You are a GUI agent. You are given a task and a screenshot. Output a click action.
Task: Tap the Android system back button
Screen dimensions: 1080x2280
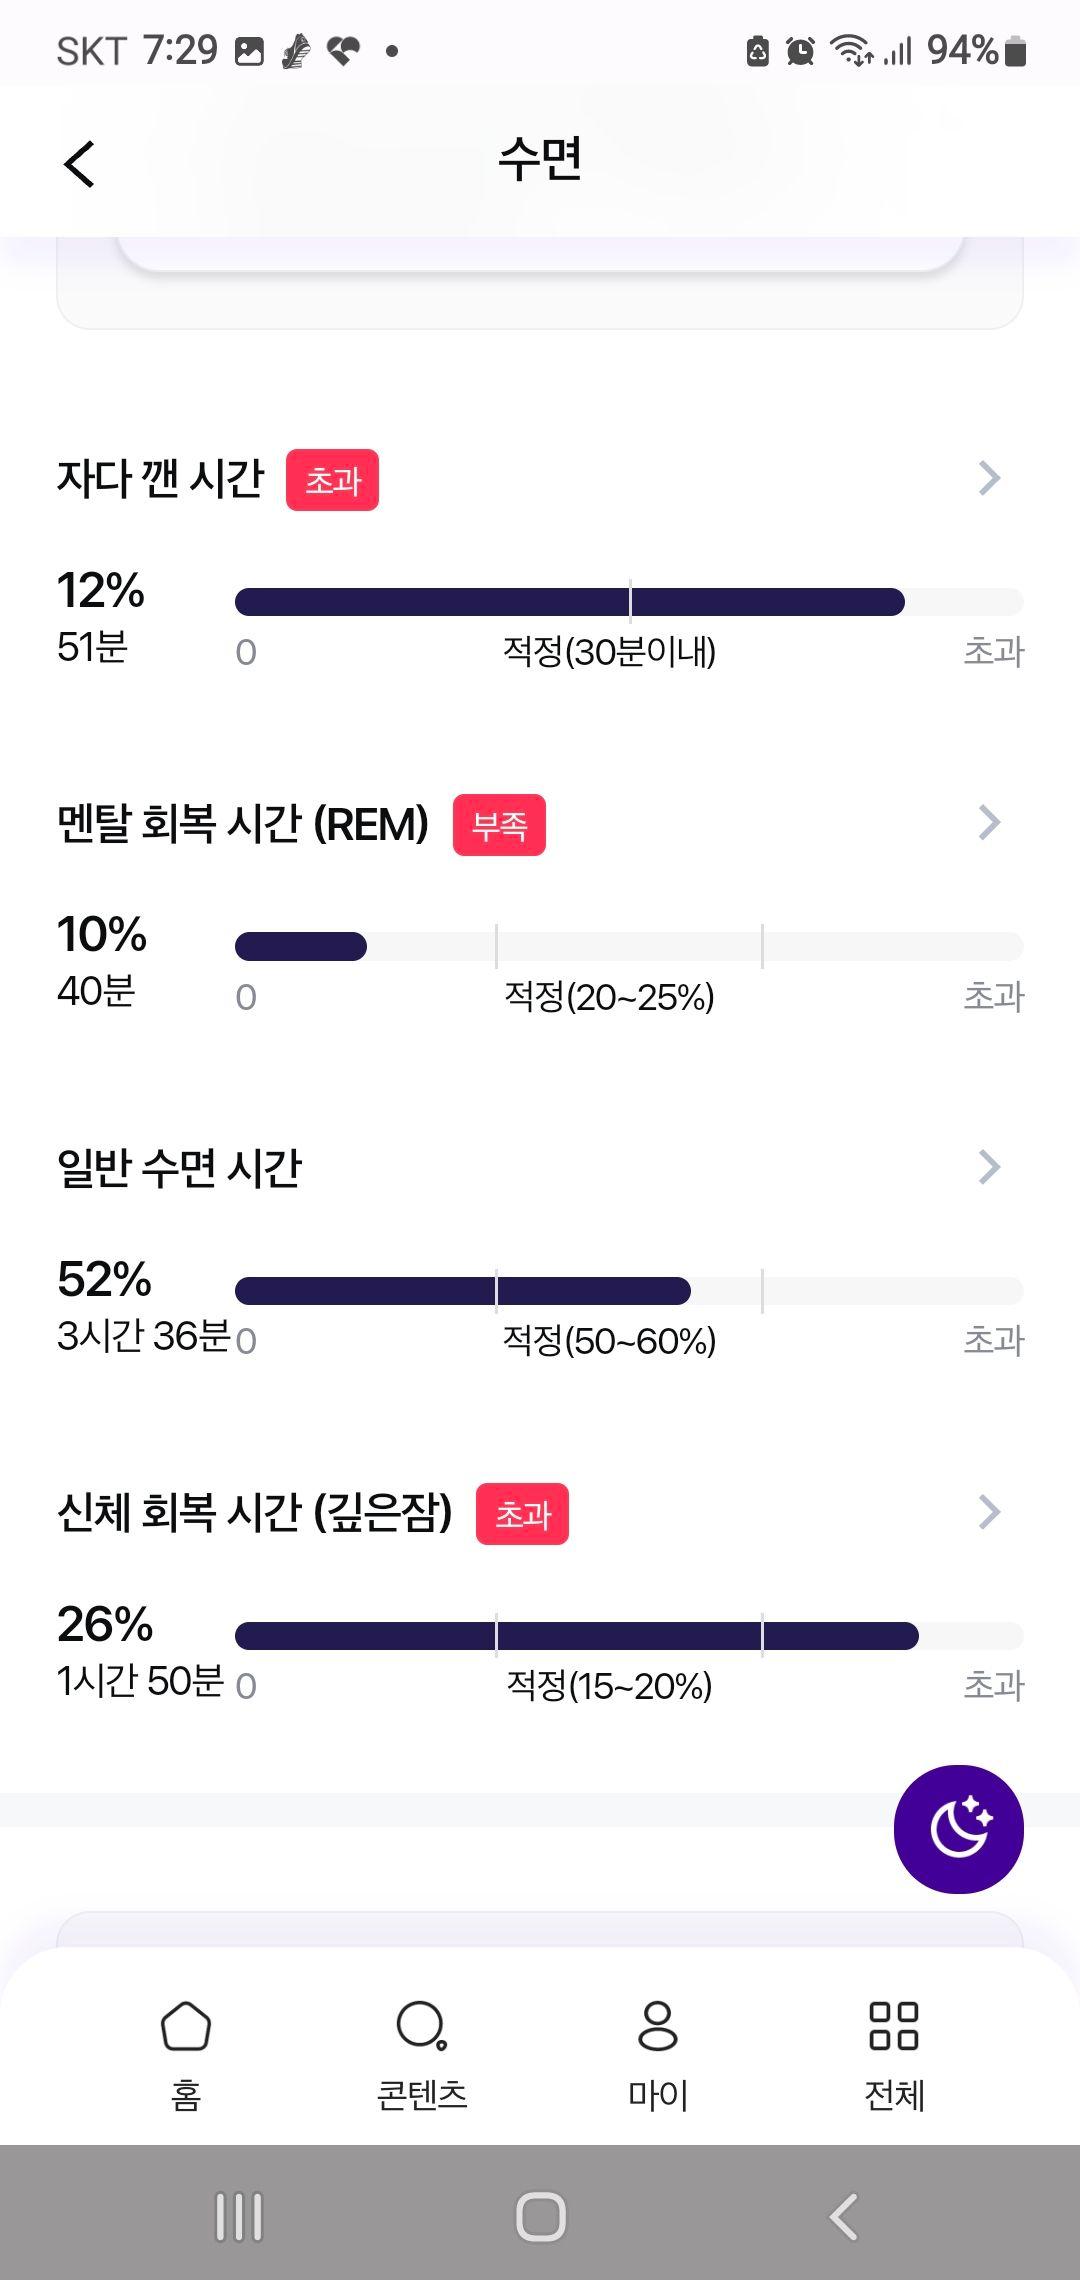[843, 2216]
